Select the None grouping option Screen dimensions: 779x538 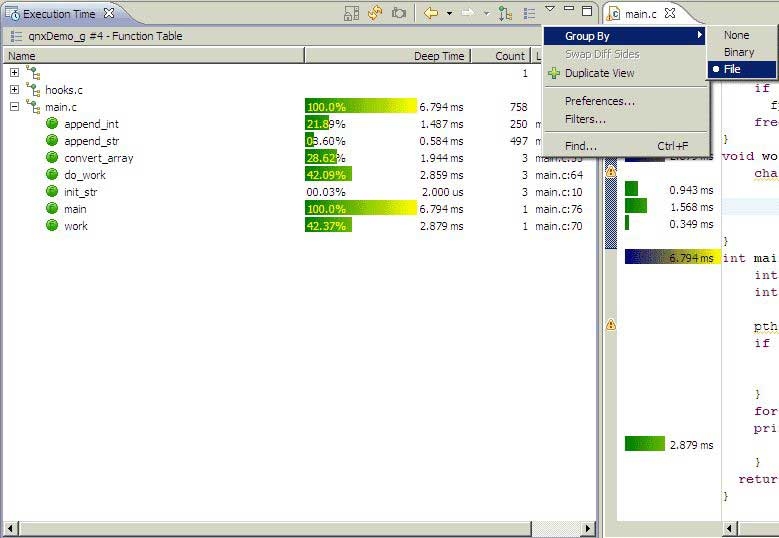[736, 35]
